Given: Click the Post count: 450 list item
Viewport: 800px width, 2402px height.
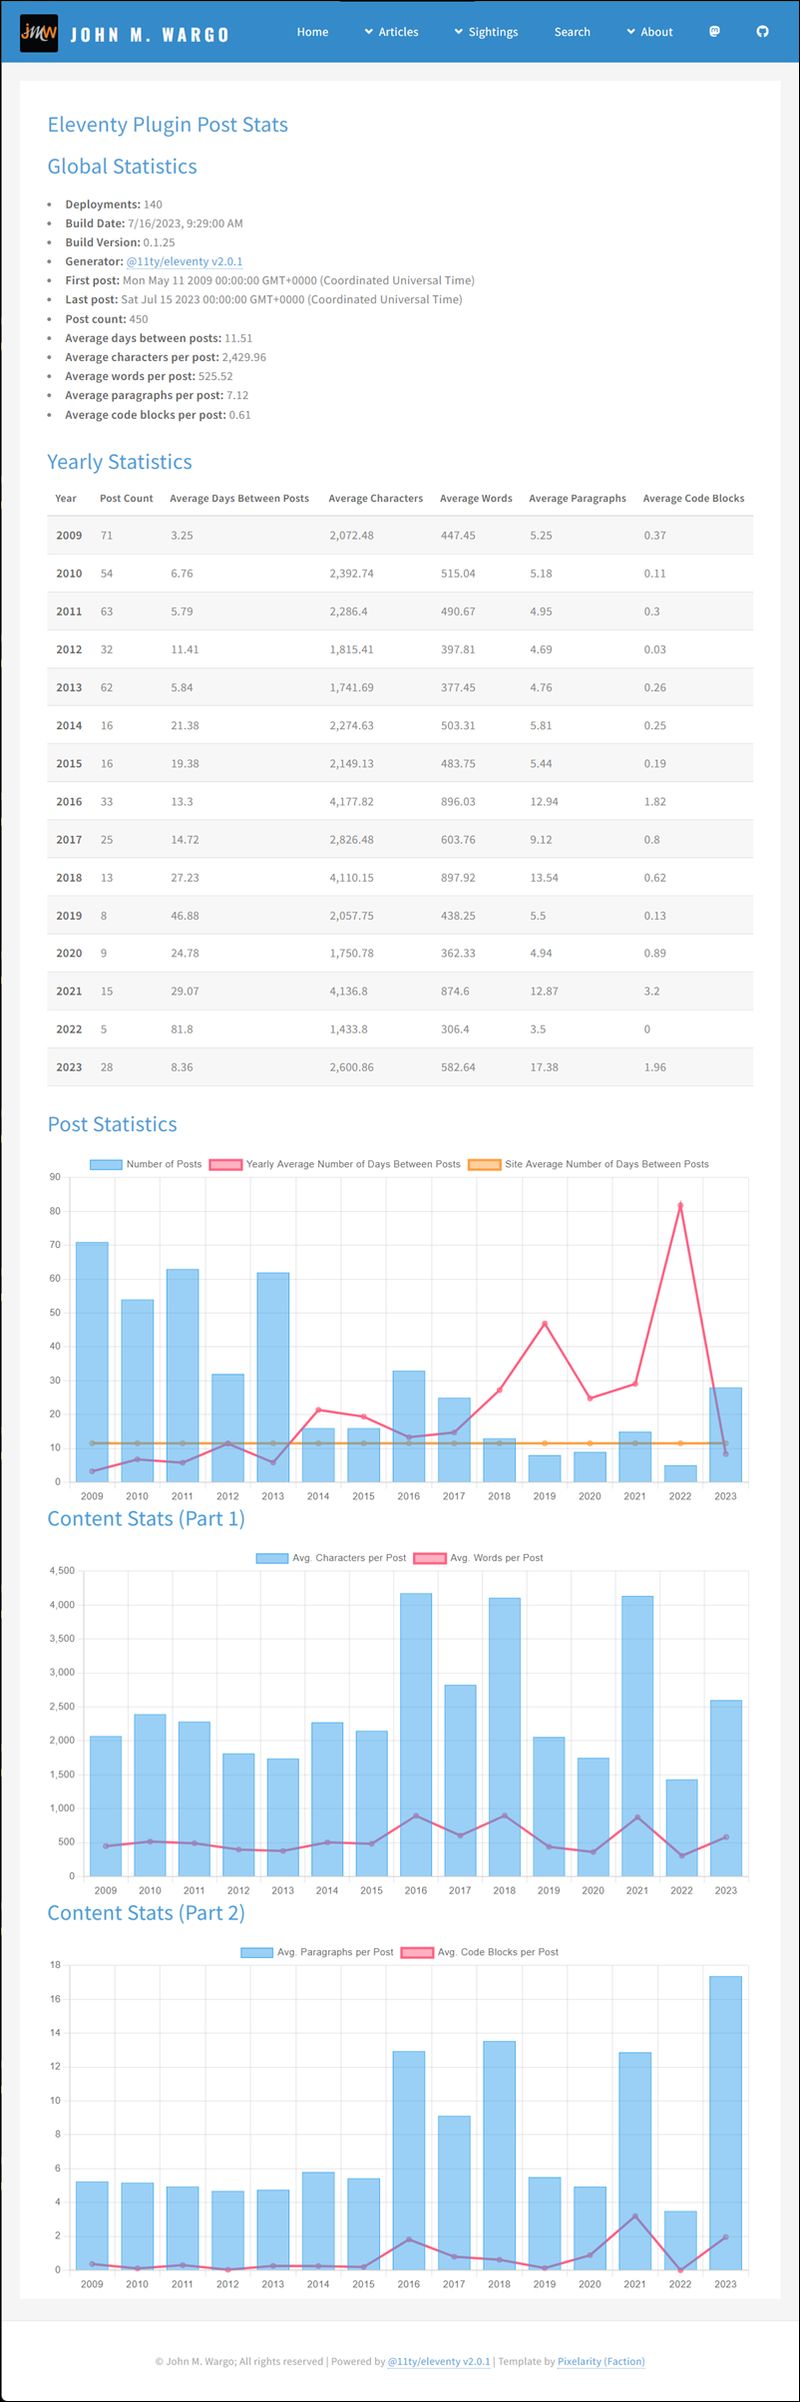Looking at the screenshot, I should [x=106, y=319].
